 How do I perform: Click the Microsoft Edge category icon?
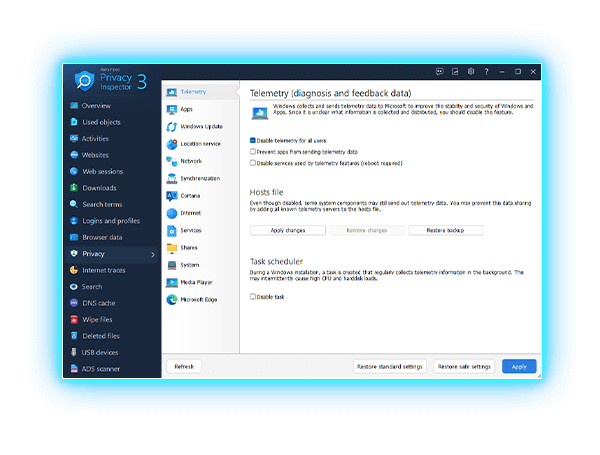(172, 299)
